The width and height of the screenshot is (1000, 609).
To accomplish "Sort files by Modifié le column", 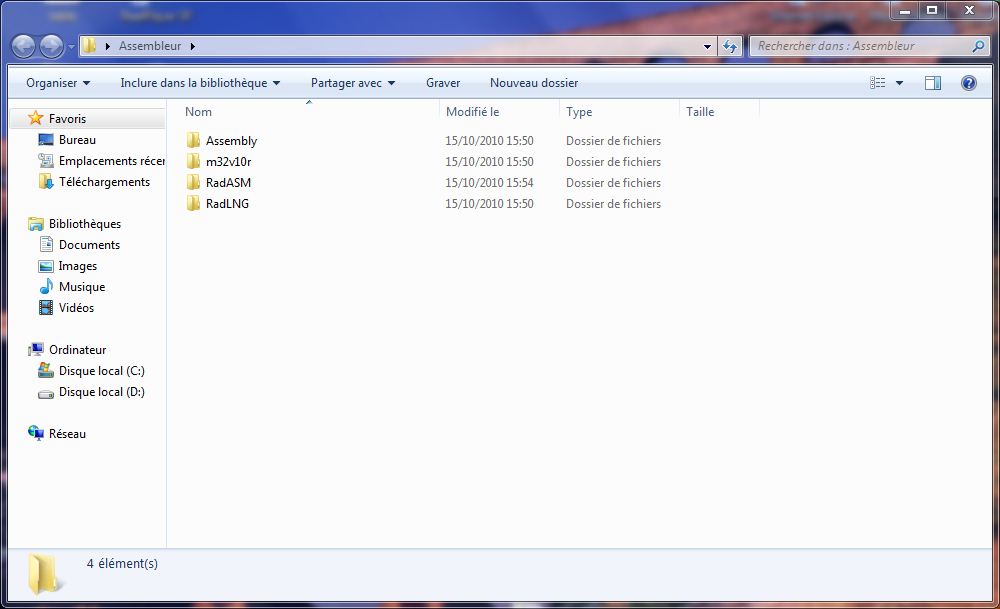I will (473, 112).
